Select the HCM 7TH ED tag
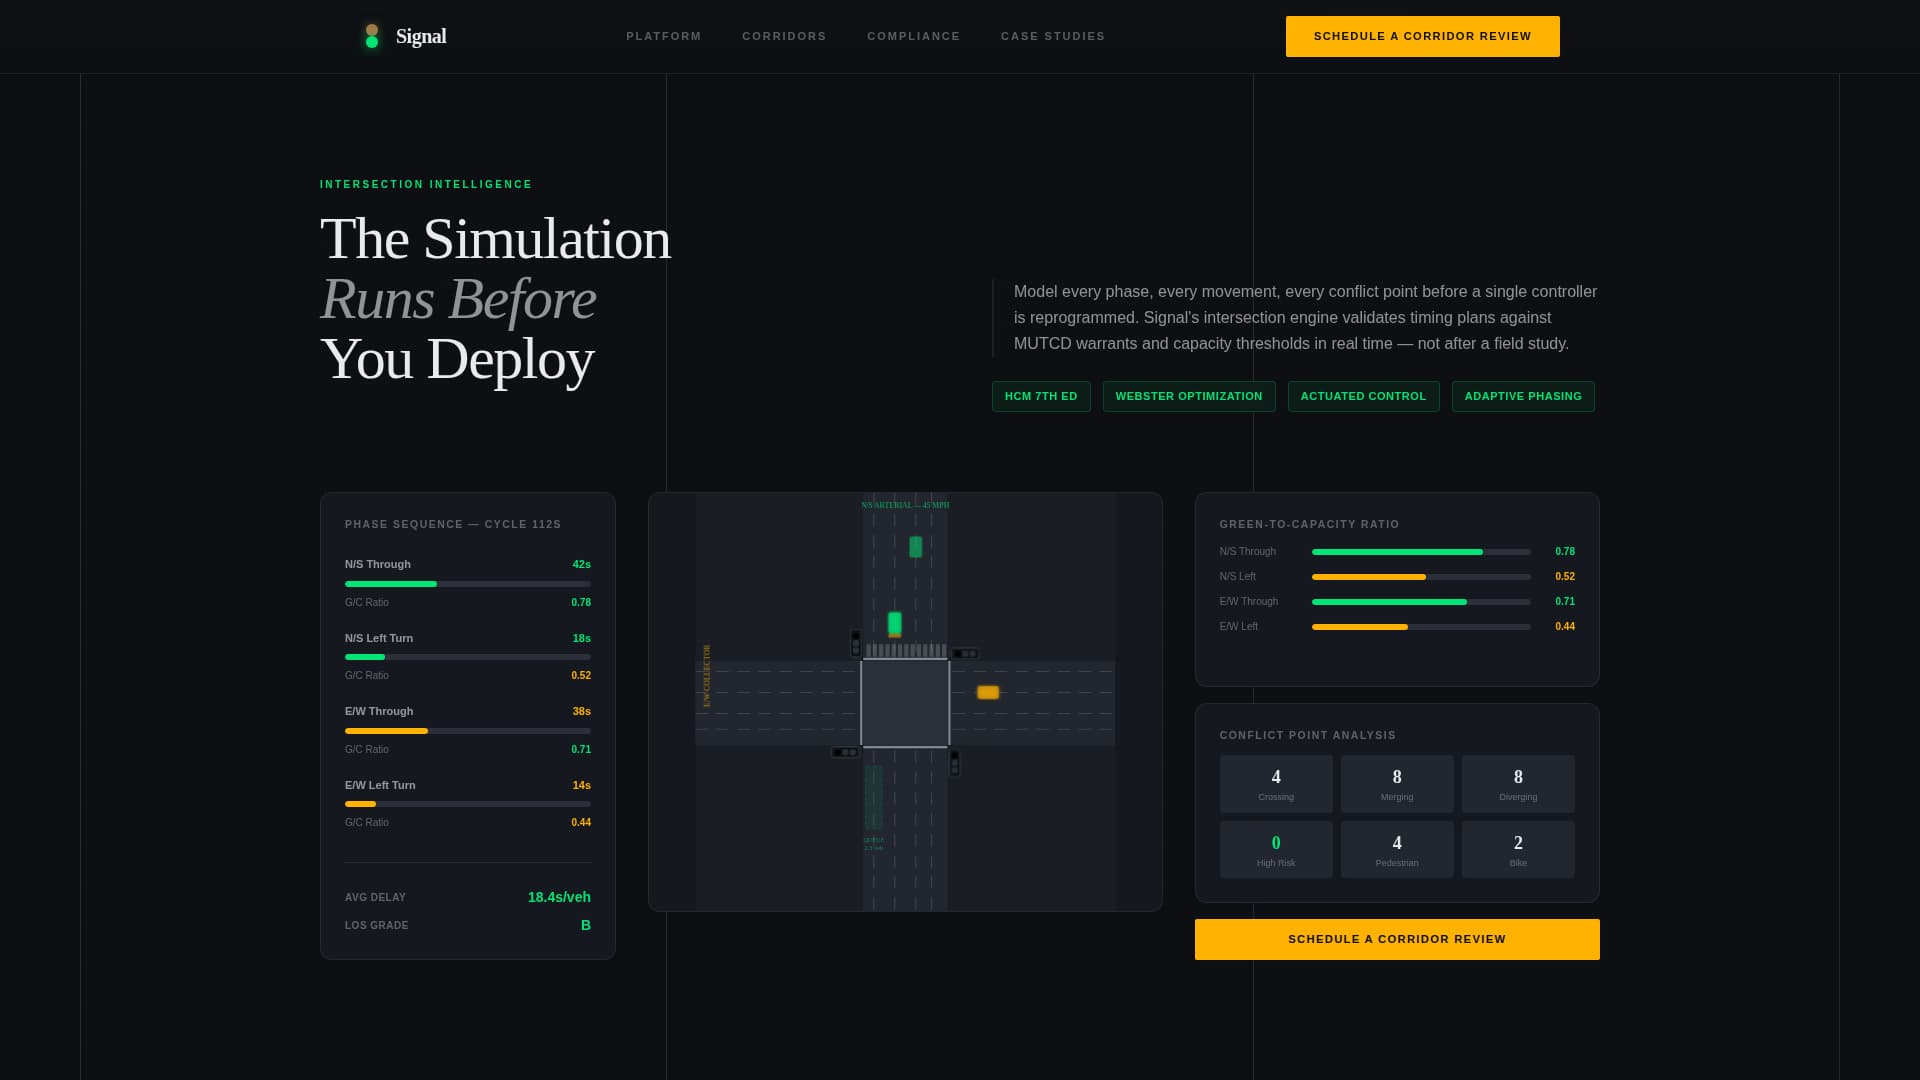Image resolution: width=1920 pixels, height=1080 pixels. (x=1041, y=396)
